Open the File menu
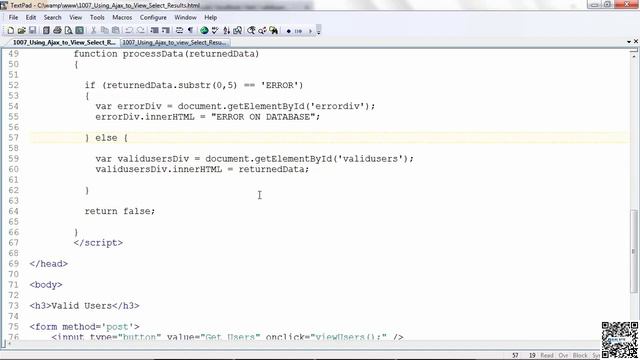Image resolution: width=640 pixels, height=360 pixels. pos(13,18)
